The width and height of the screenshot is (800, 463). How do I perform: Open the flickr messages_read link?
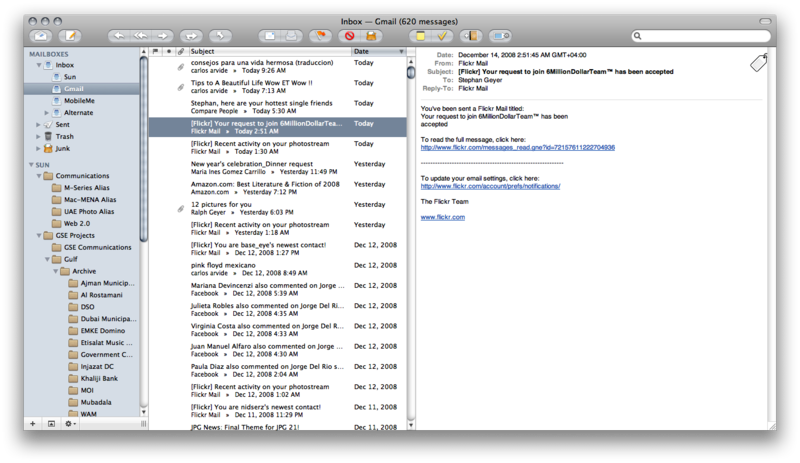(517, 148)
